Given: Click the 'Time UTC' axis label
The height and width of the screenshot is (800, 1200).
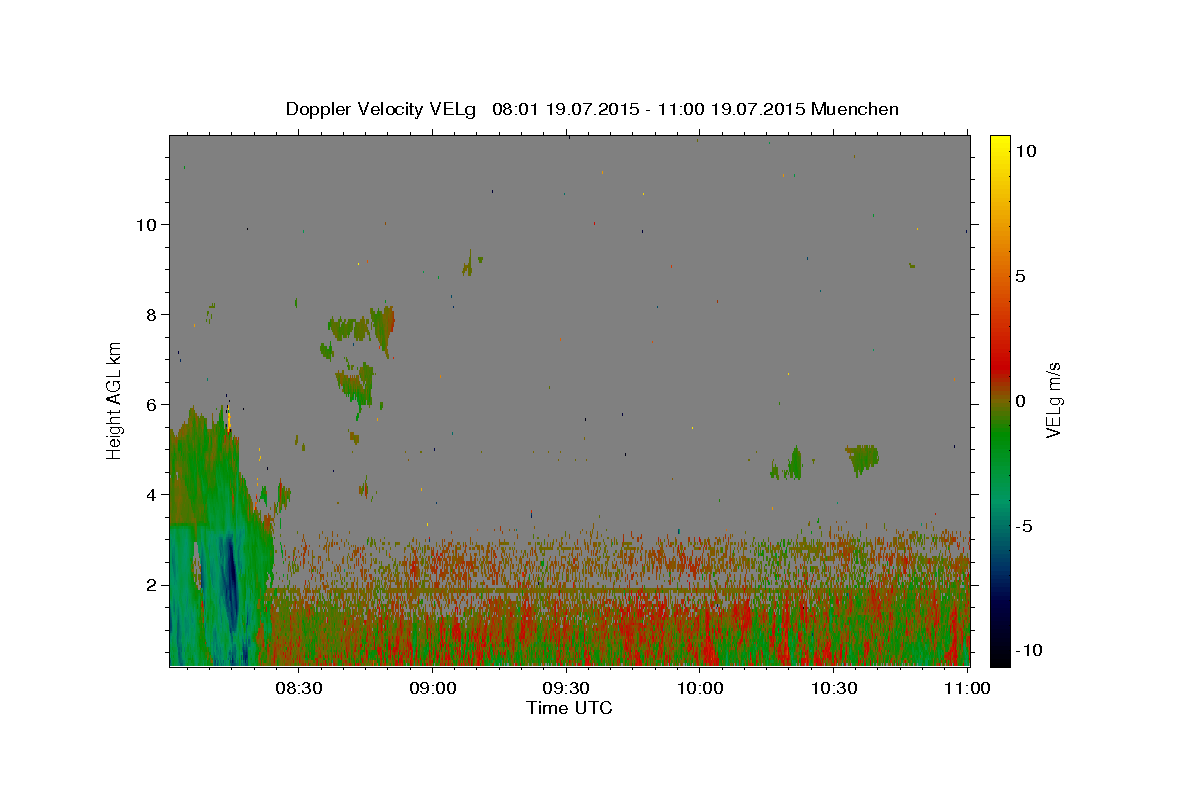Looking at the screenshot, I should [x=569, y=708].
